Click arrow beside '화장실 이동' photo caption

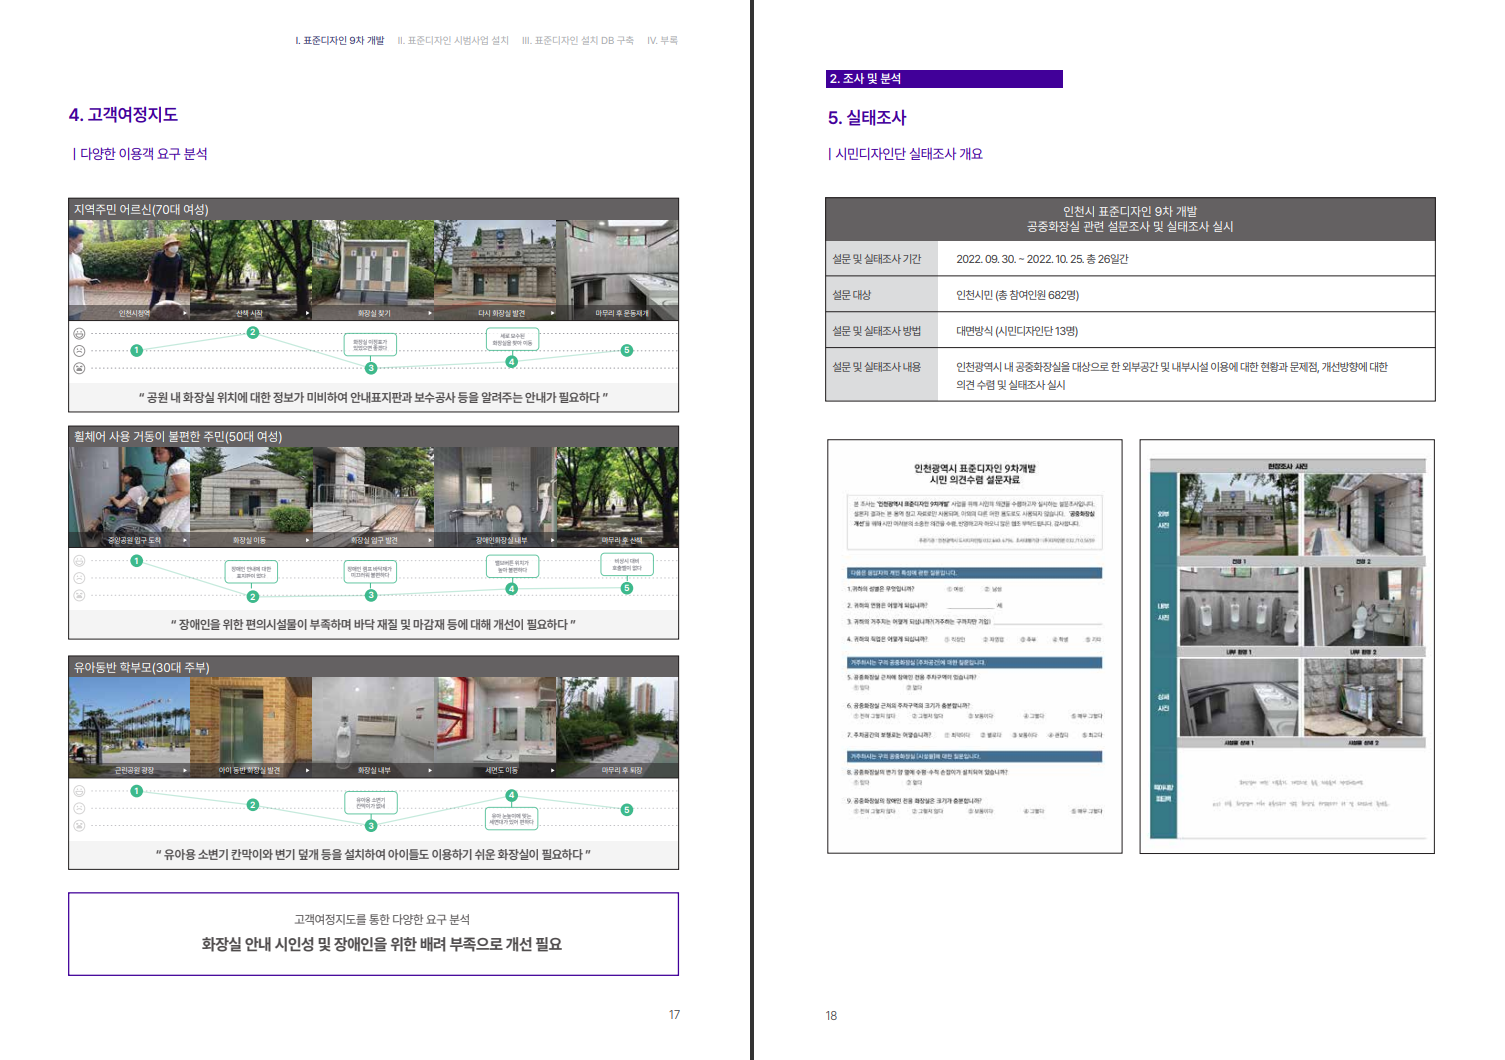pos(307,540)
